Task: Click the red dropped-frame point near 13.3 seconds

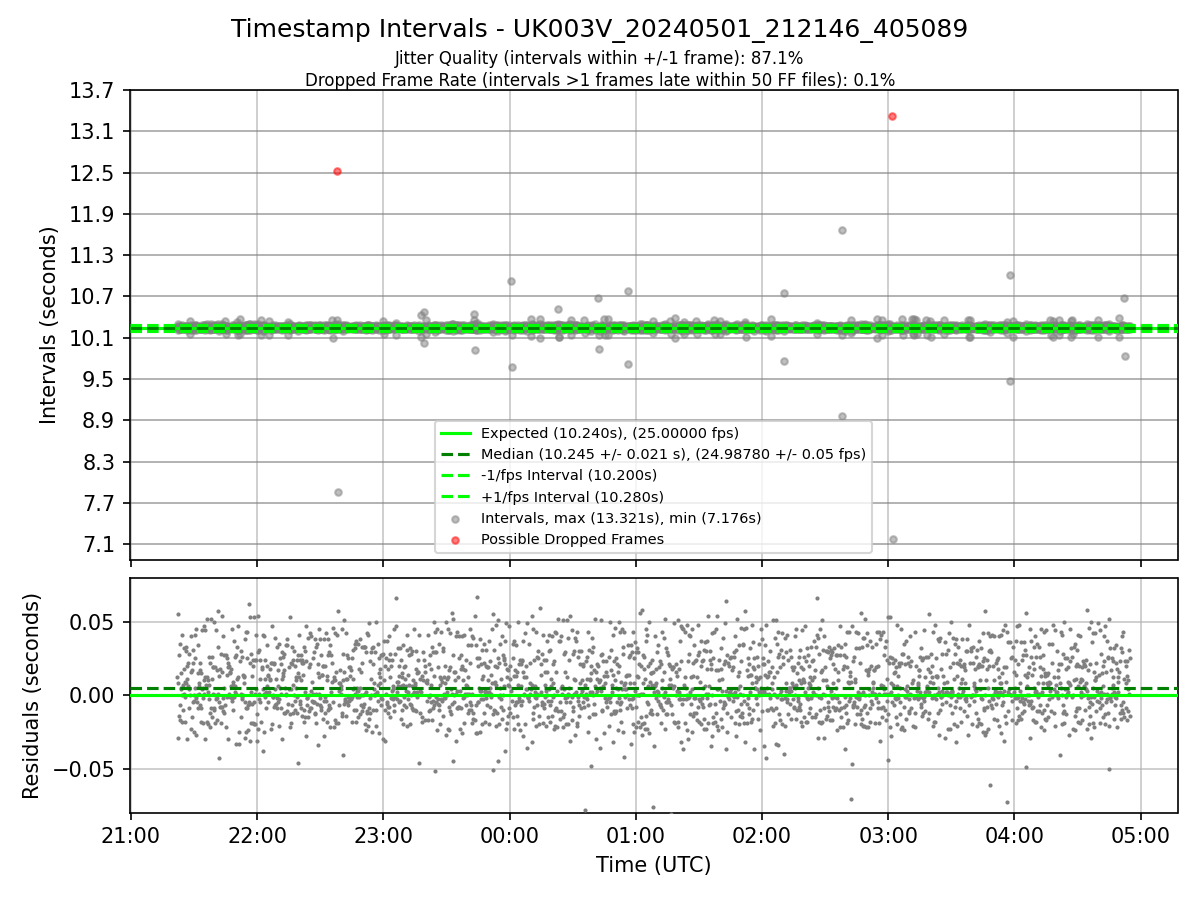Action: pos(892,116)
